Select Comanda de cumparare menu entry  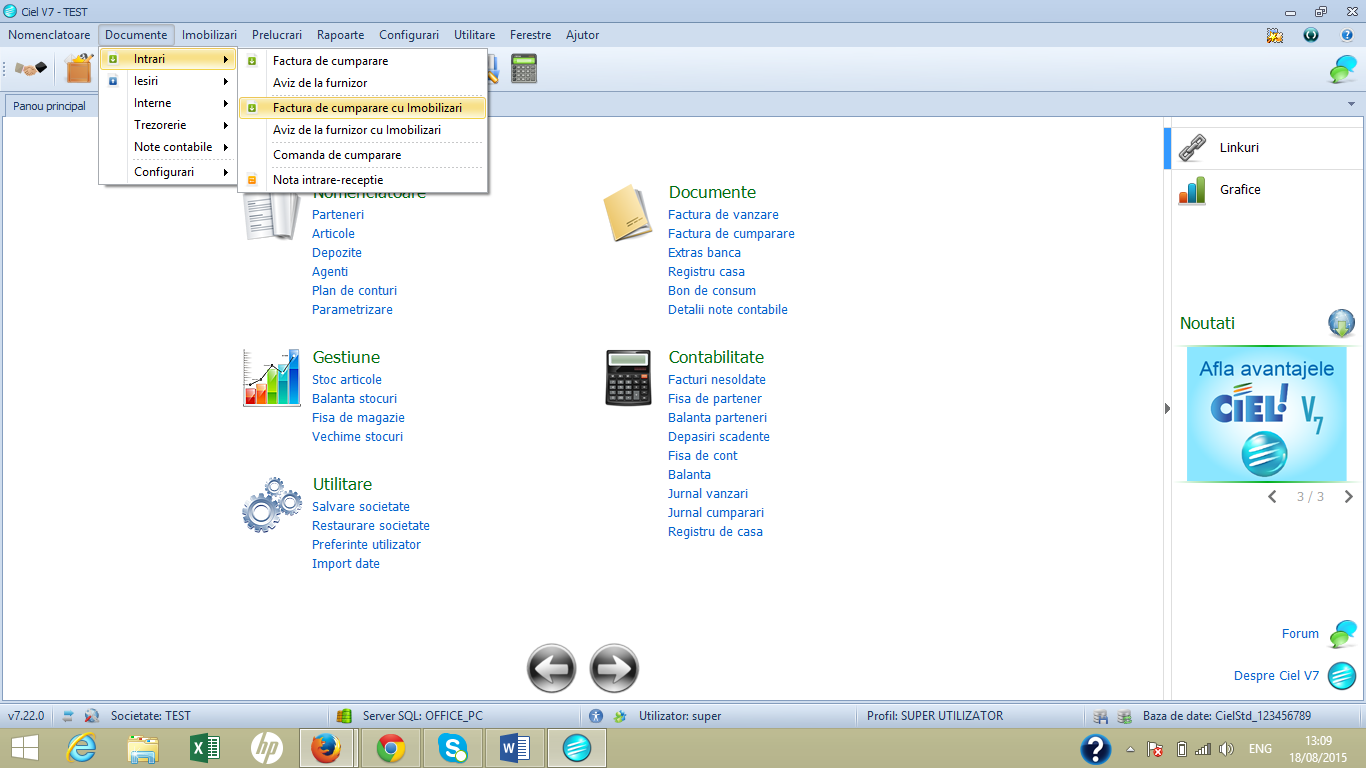pyautogui.click(x=362, y=155)
